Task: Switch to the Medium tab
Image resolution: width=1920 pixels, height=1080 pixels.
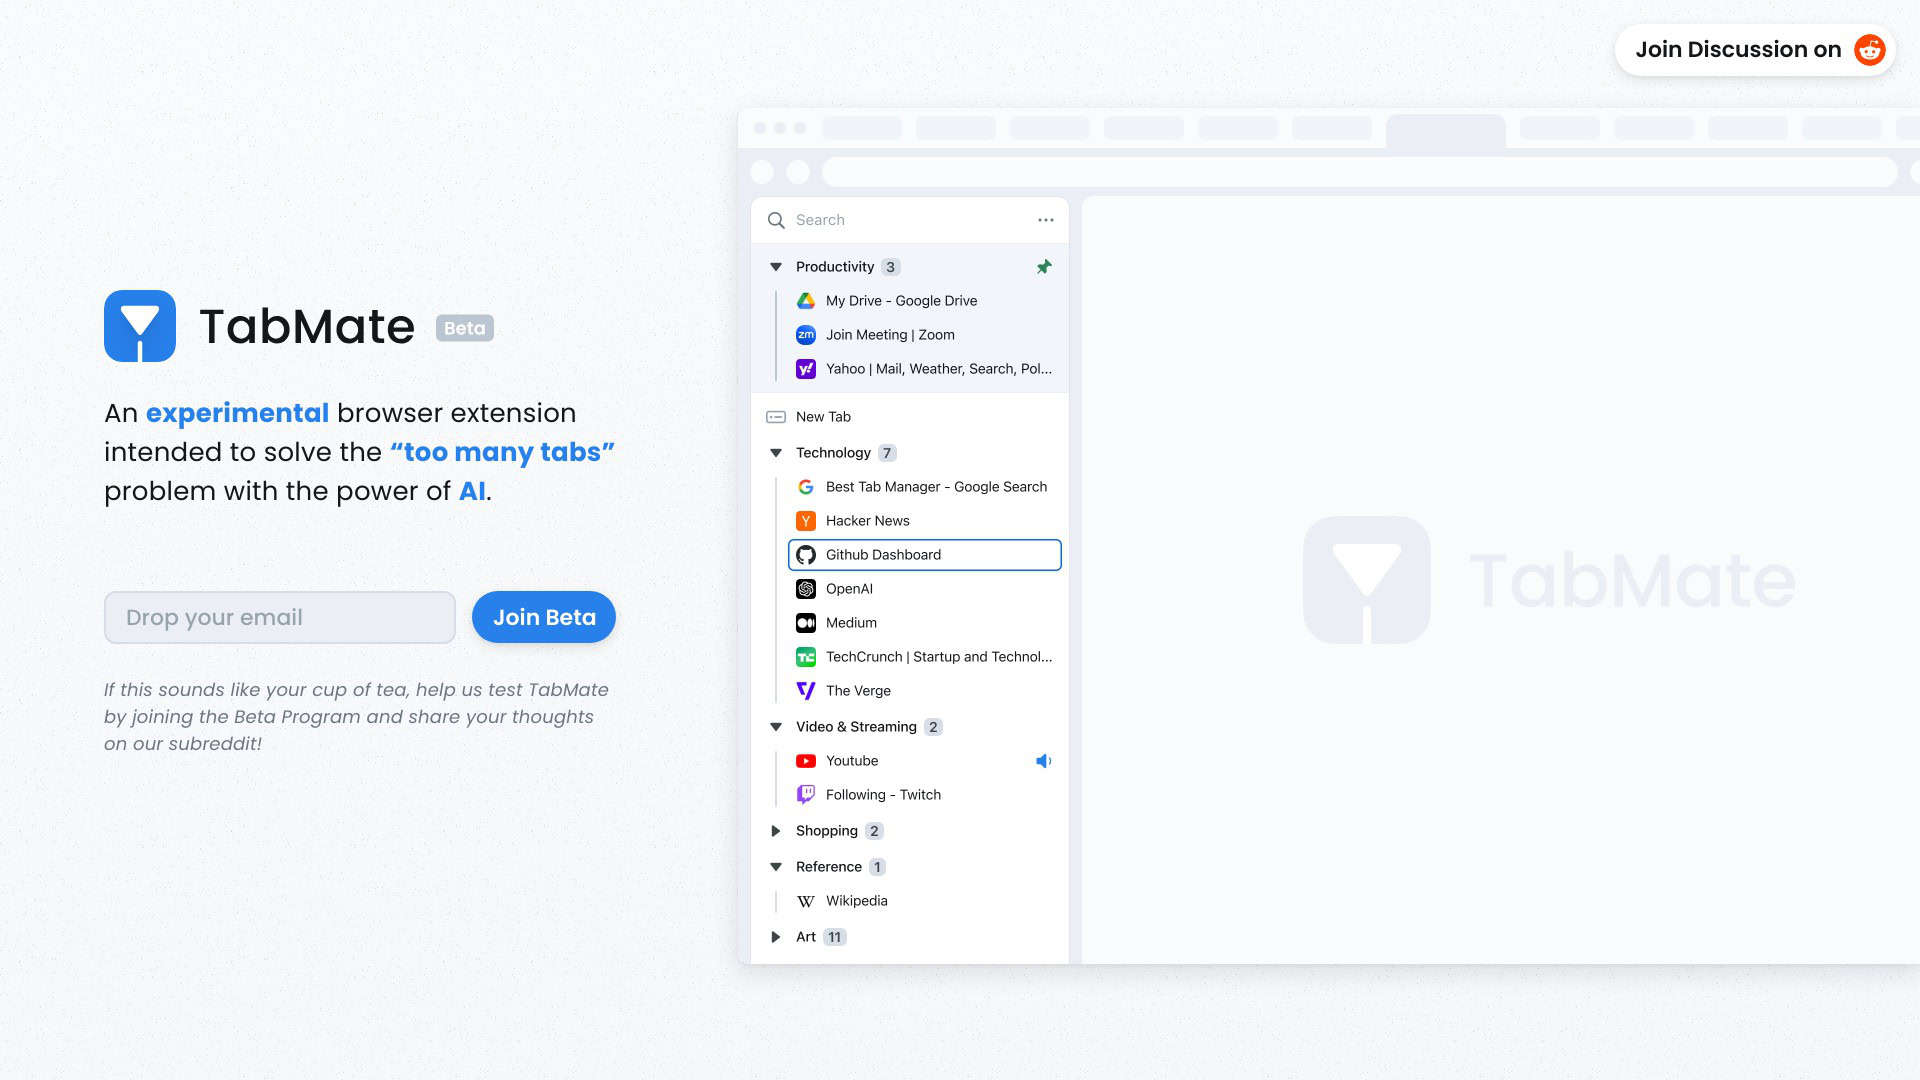Action: click(851, 622)
